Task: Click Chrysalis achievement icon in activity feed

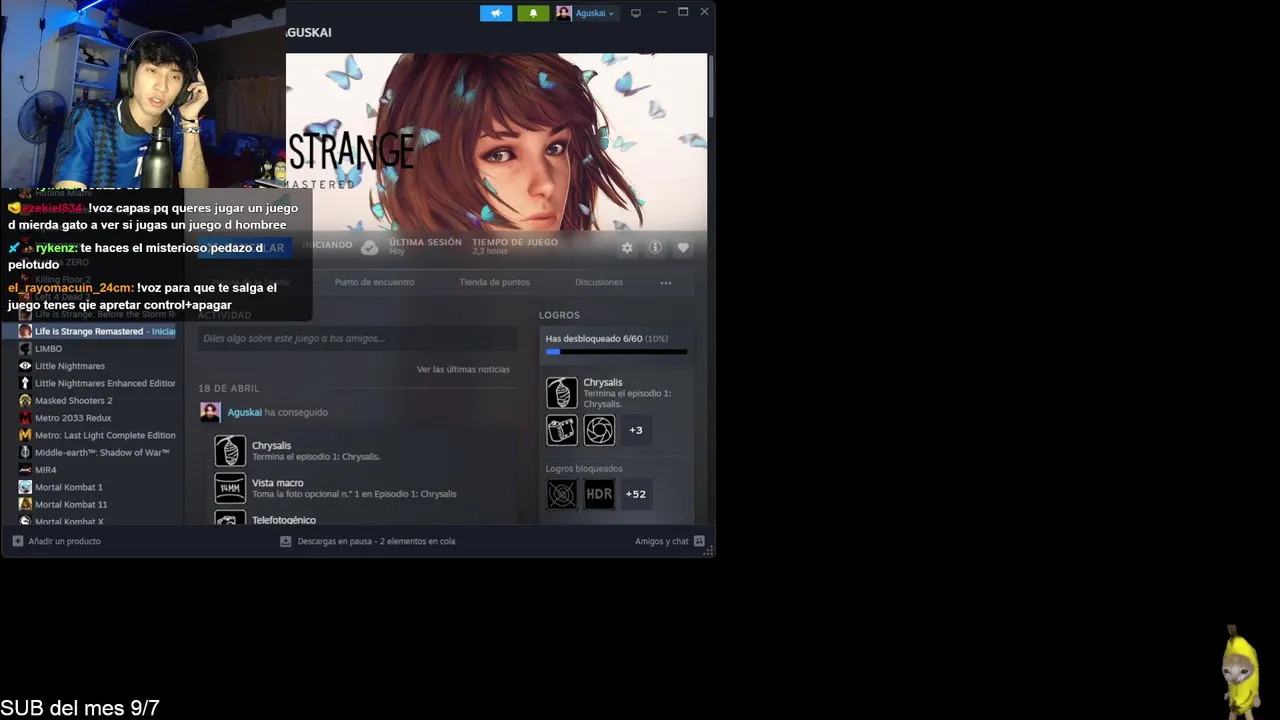Action: pos(230,451)
